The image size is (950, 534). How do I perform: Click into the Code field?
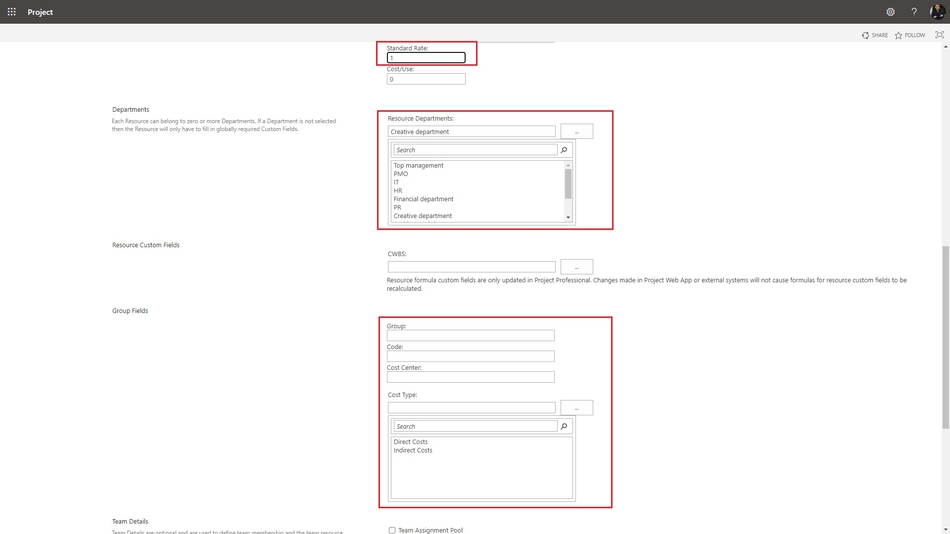tap(471, 356)
